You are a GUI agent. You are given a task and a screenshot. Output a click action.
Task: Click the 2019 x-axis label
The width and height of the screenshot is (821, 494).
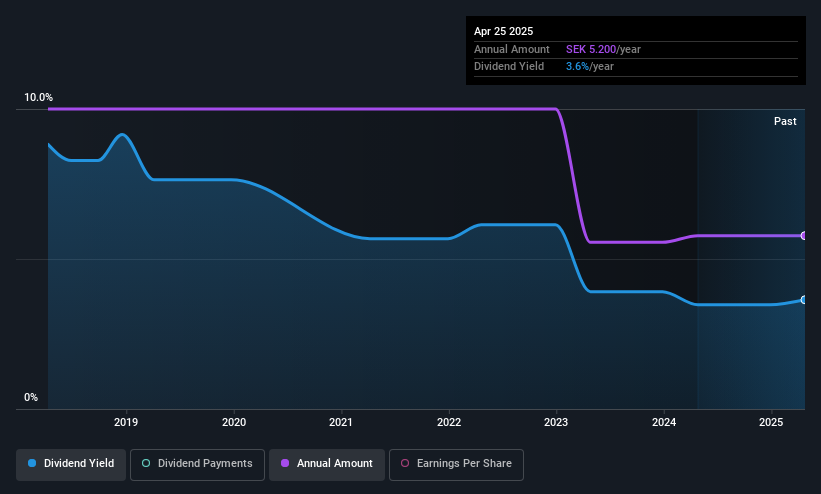[x=126, y=422]
